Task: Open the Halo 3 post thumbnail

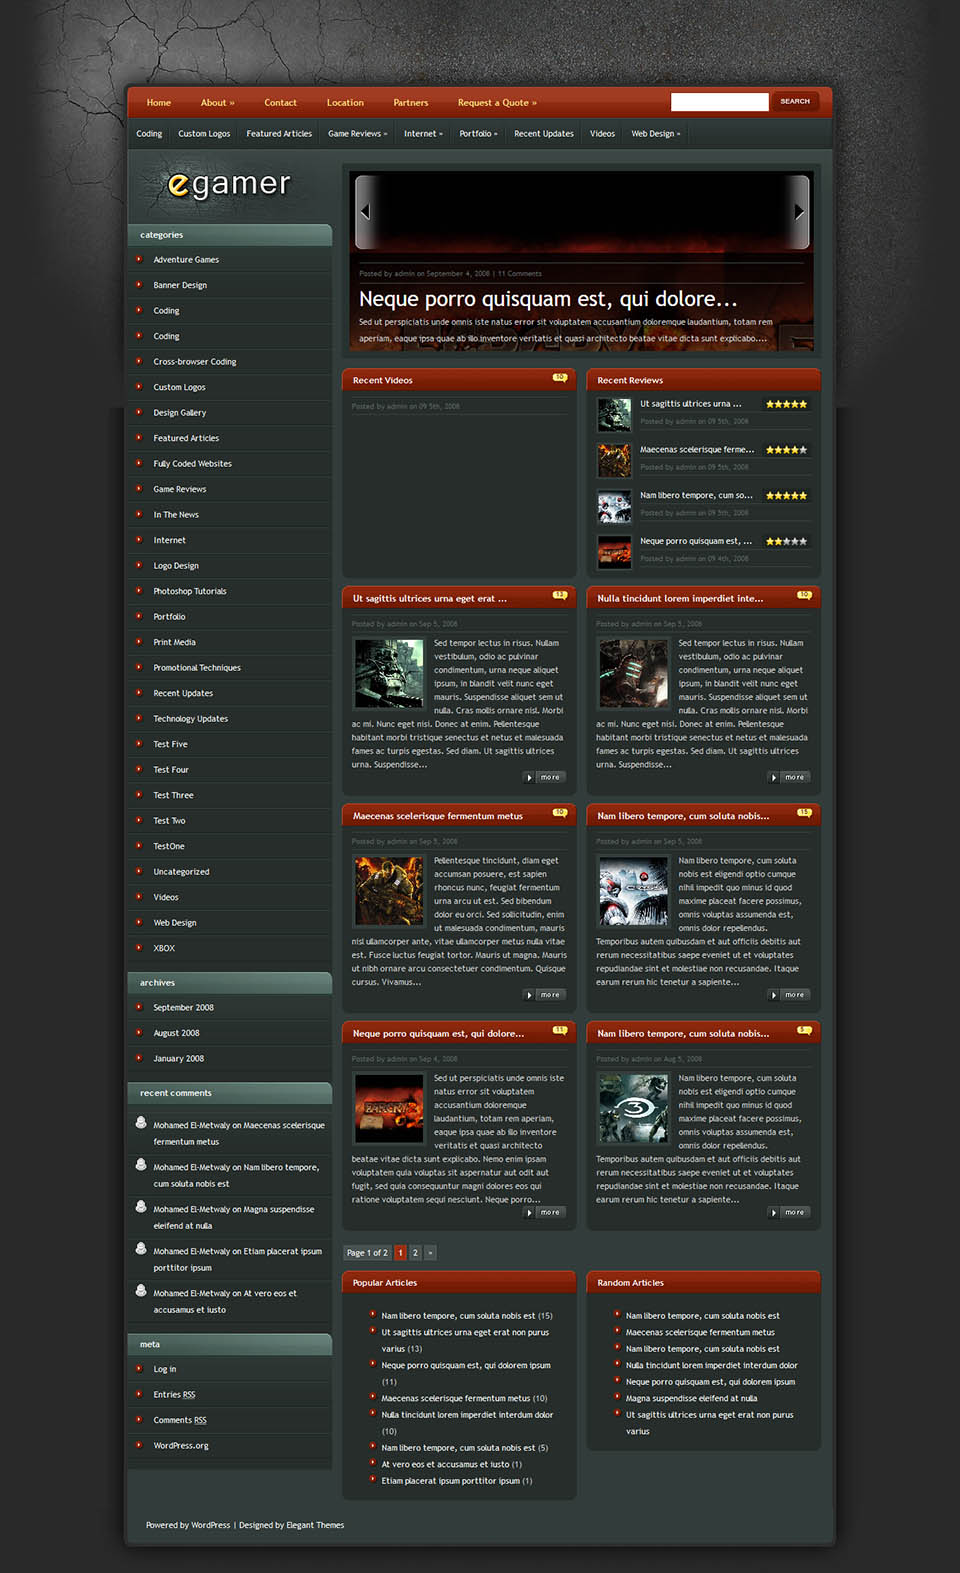Action: point(632,1109)
